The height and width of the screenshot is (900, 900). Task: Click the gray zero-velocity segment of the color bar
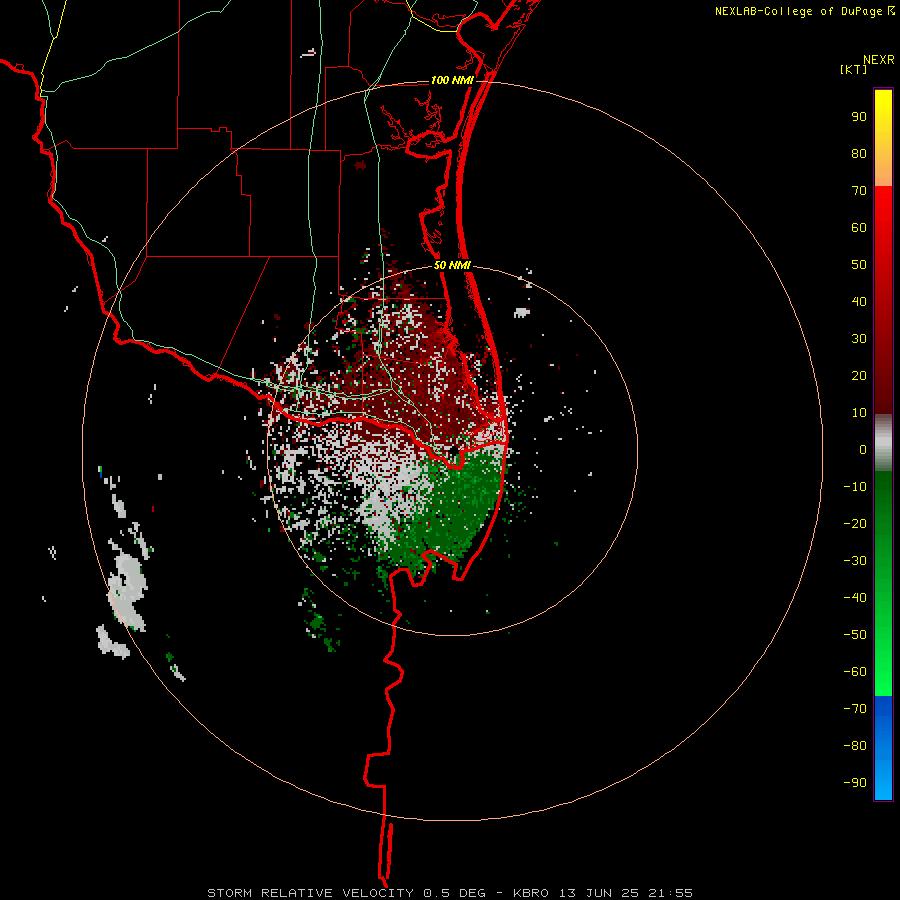pos(883,443)
